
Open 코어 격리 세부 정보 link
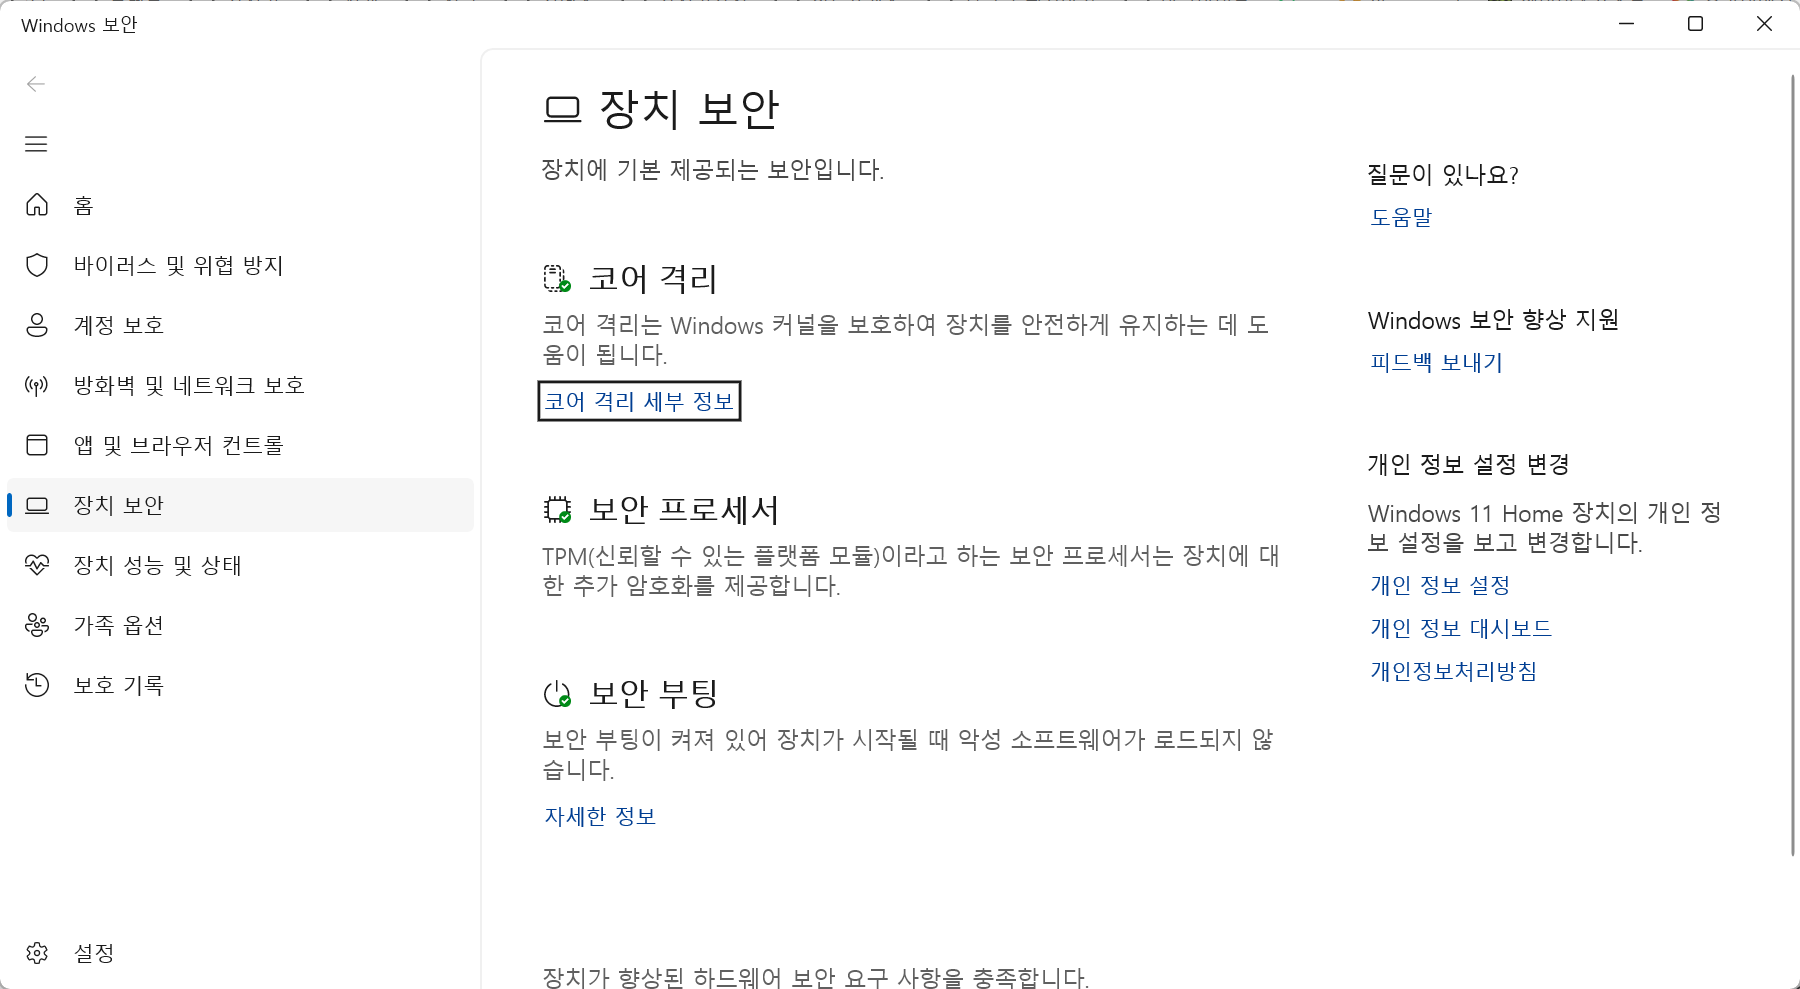(x=639, y=400)
